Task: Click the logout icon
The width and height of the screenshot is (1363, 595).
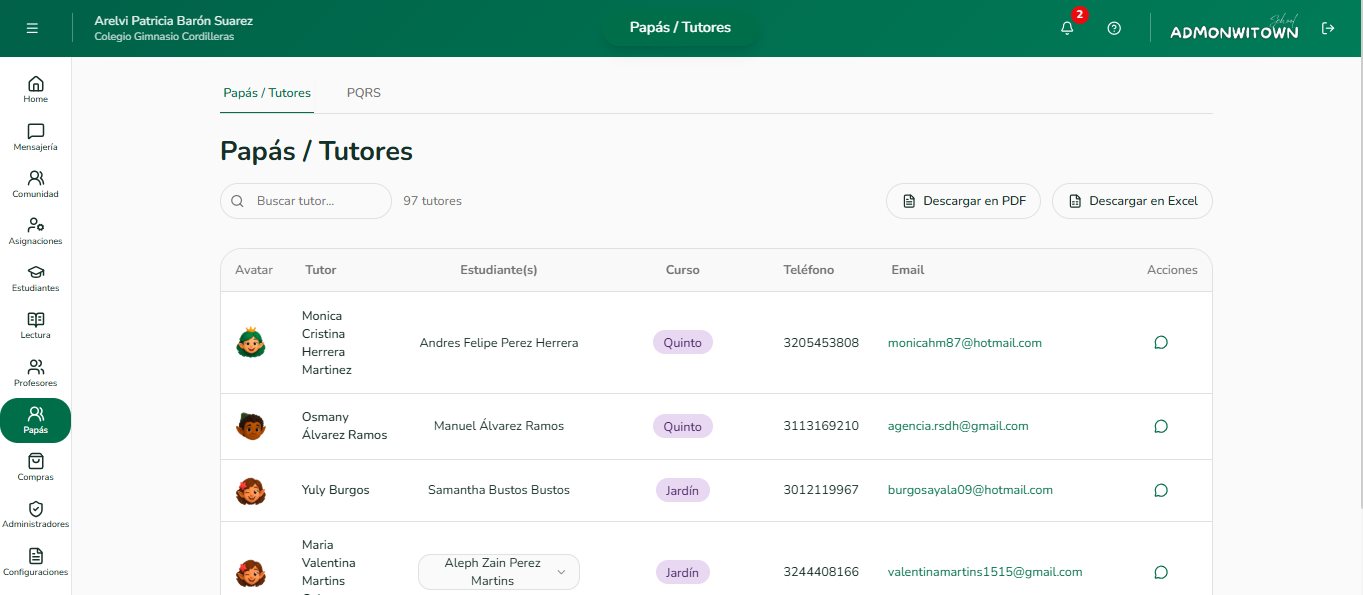Action: [x=1328, y=28]
